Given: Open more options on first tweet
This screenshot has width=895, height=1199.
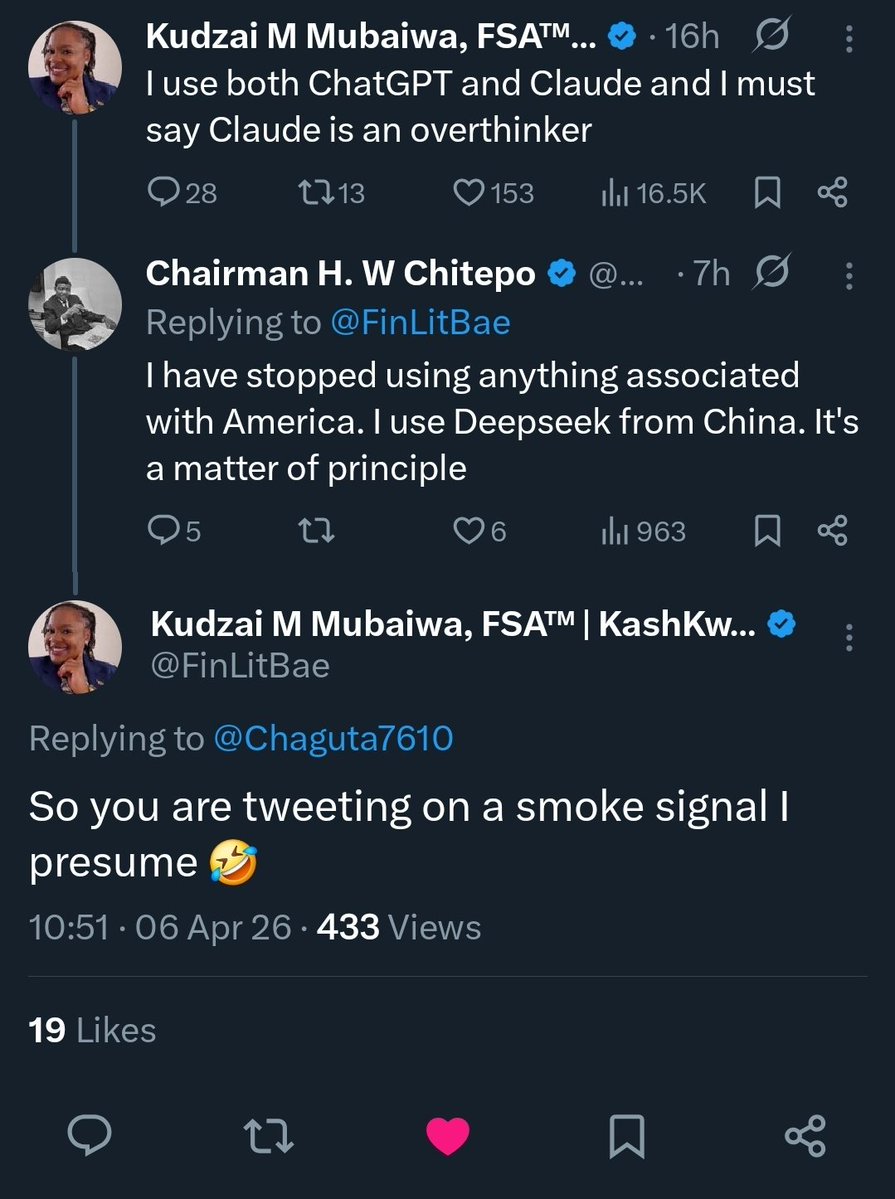Looking at the screenshot, I should coord(849,39).
